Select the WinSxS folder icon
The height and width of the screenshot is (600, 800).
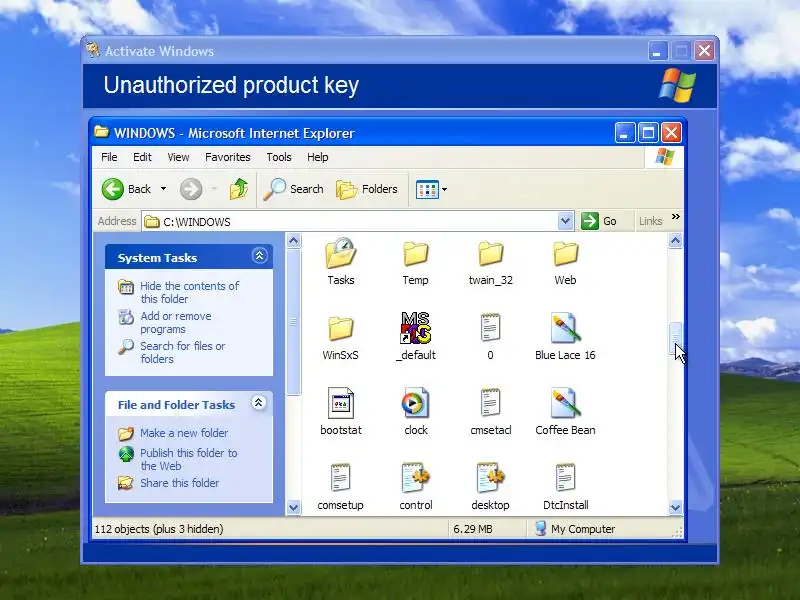(340, 329)
